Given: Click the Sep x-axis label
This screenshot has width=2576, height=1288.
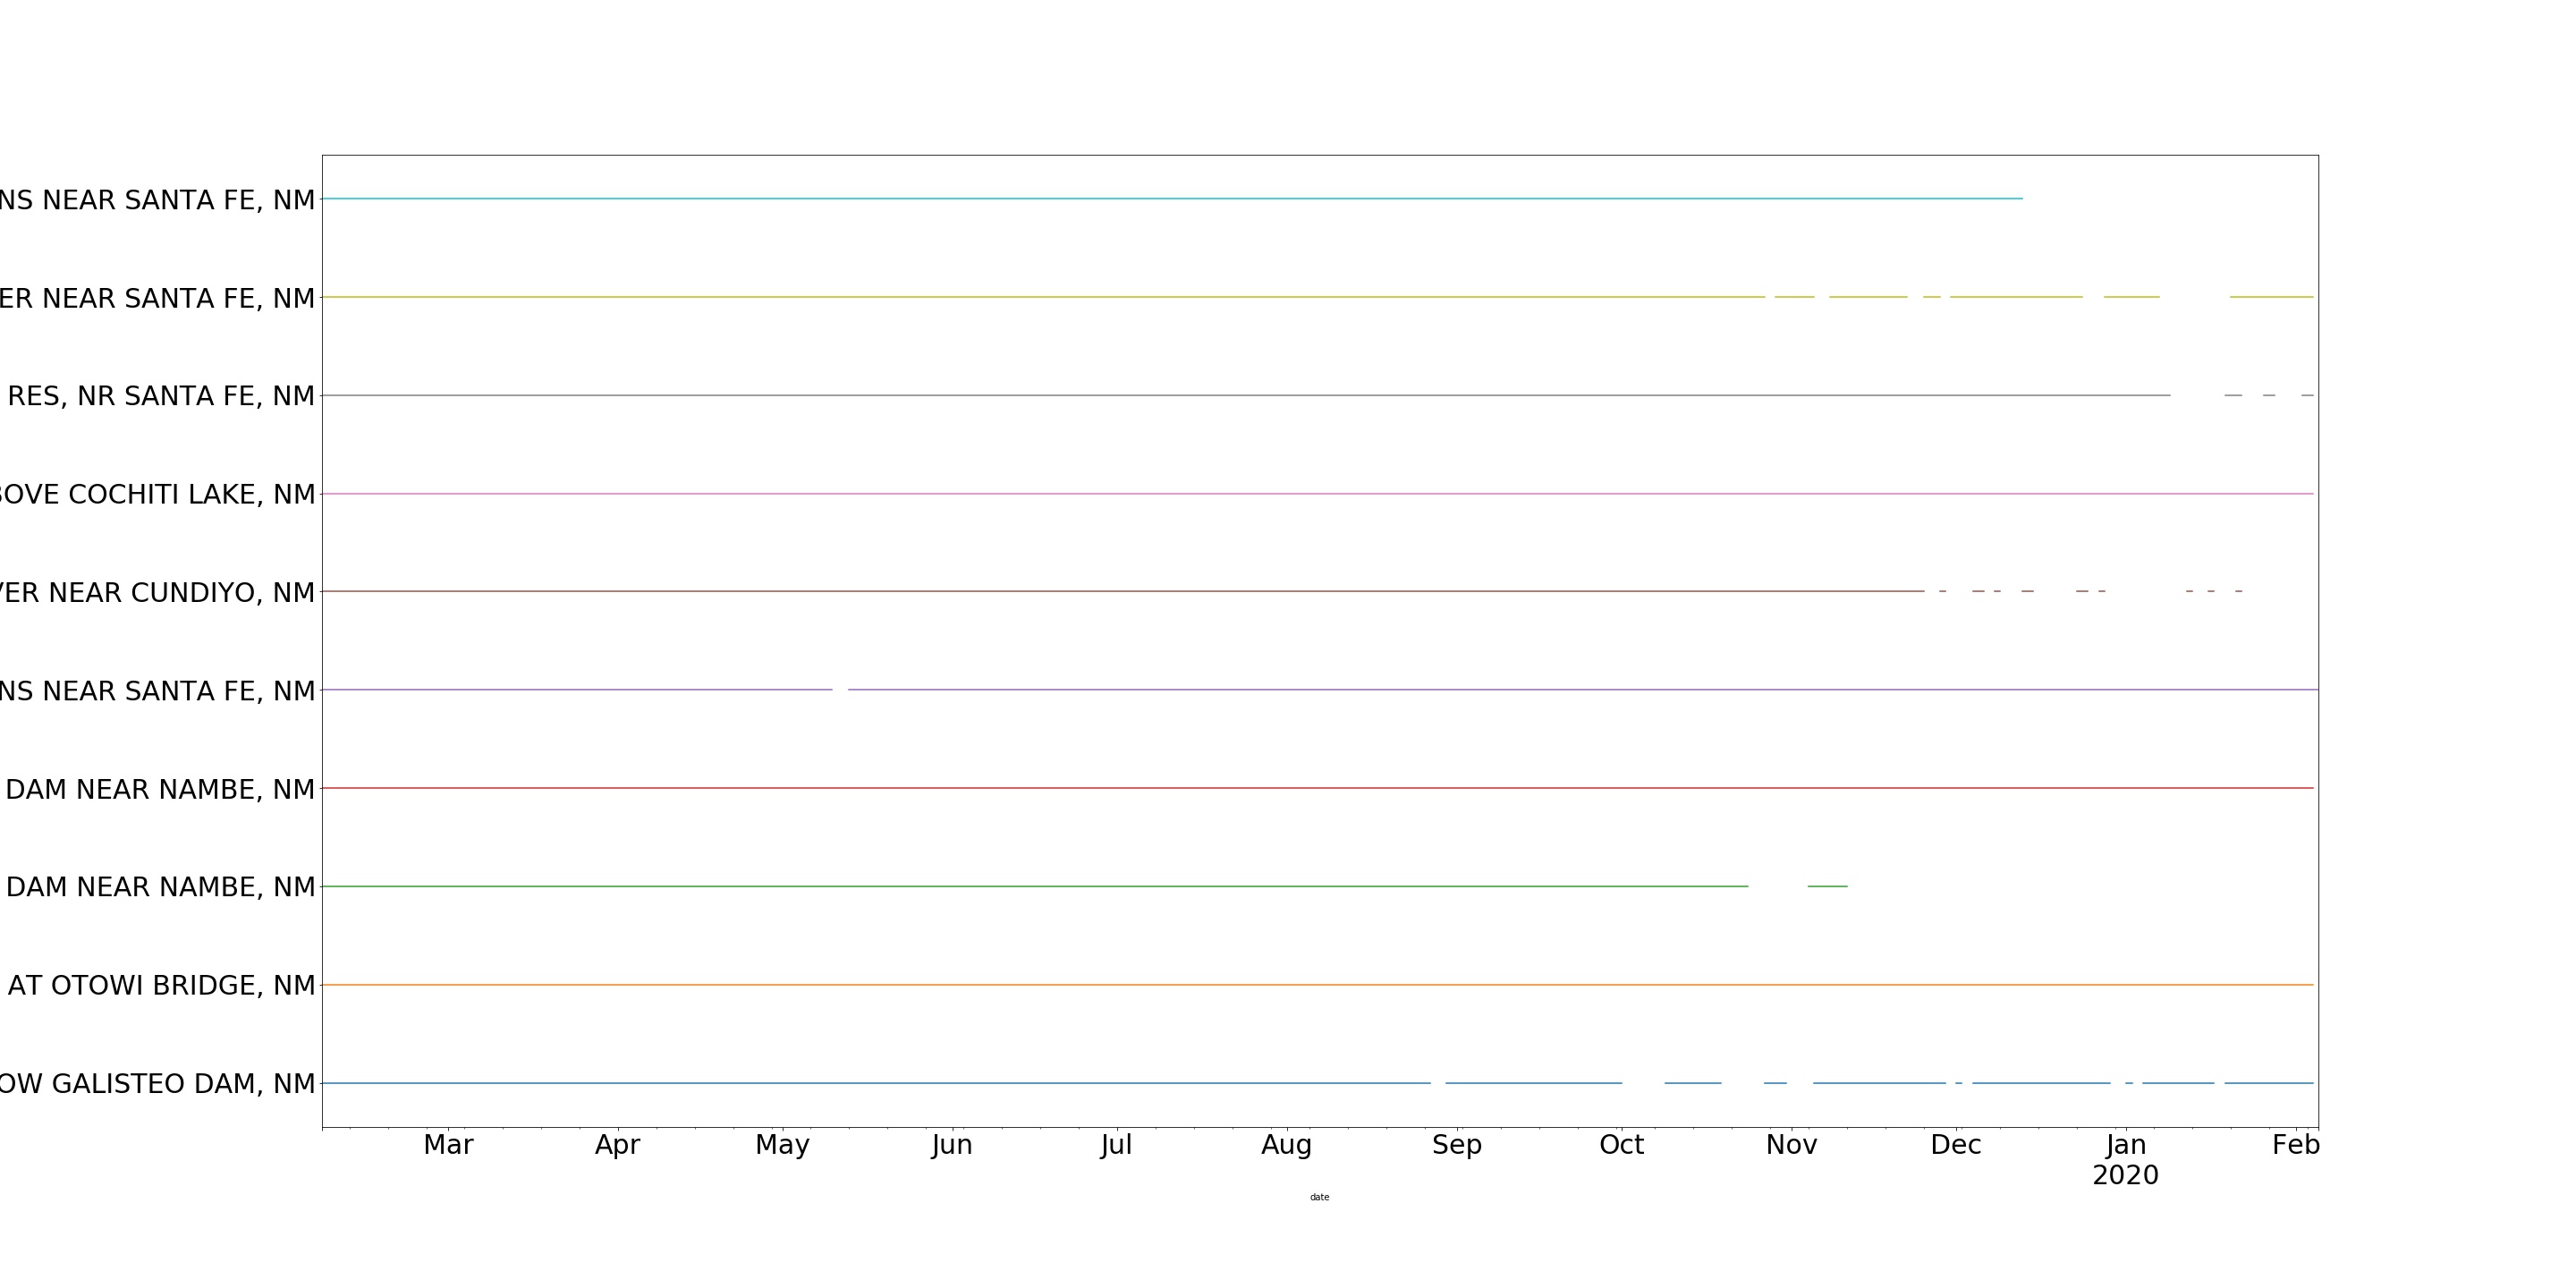Looking at the screenshot, I should [x=1457, y=1145].
